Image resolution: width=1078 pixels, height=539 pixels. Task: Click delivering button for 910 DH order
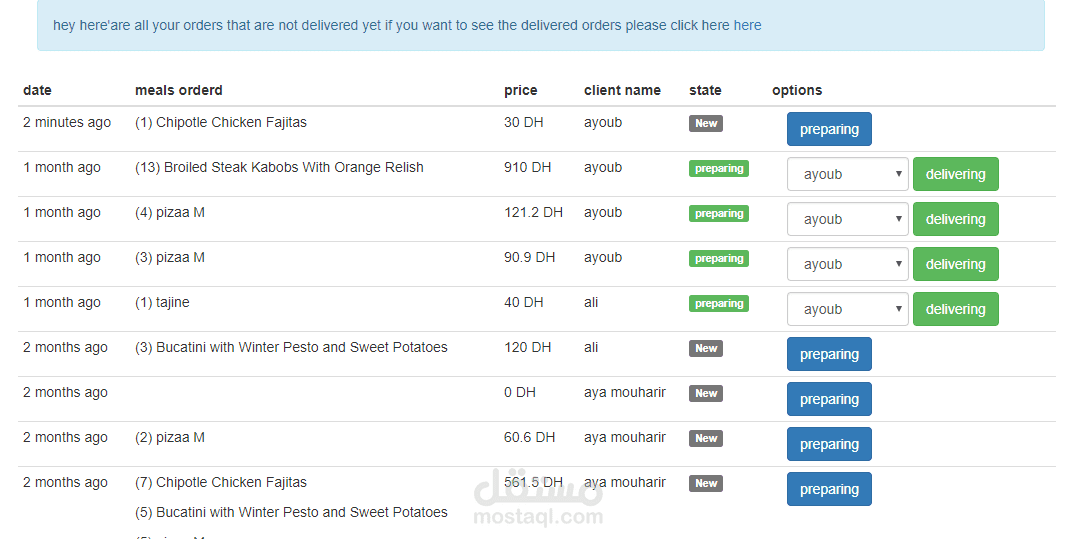click(955, 174)
